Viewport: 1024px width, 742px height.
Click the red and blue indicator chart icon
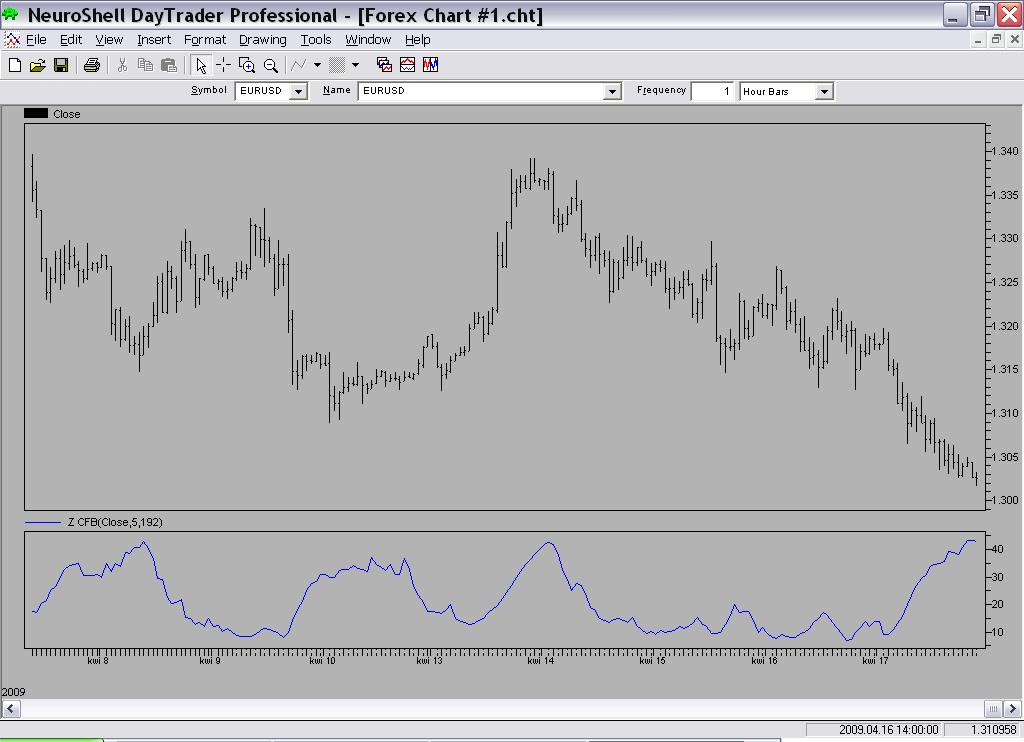pos(408,65)
